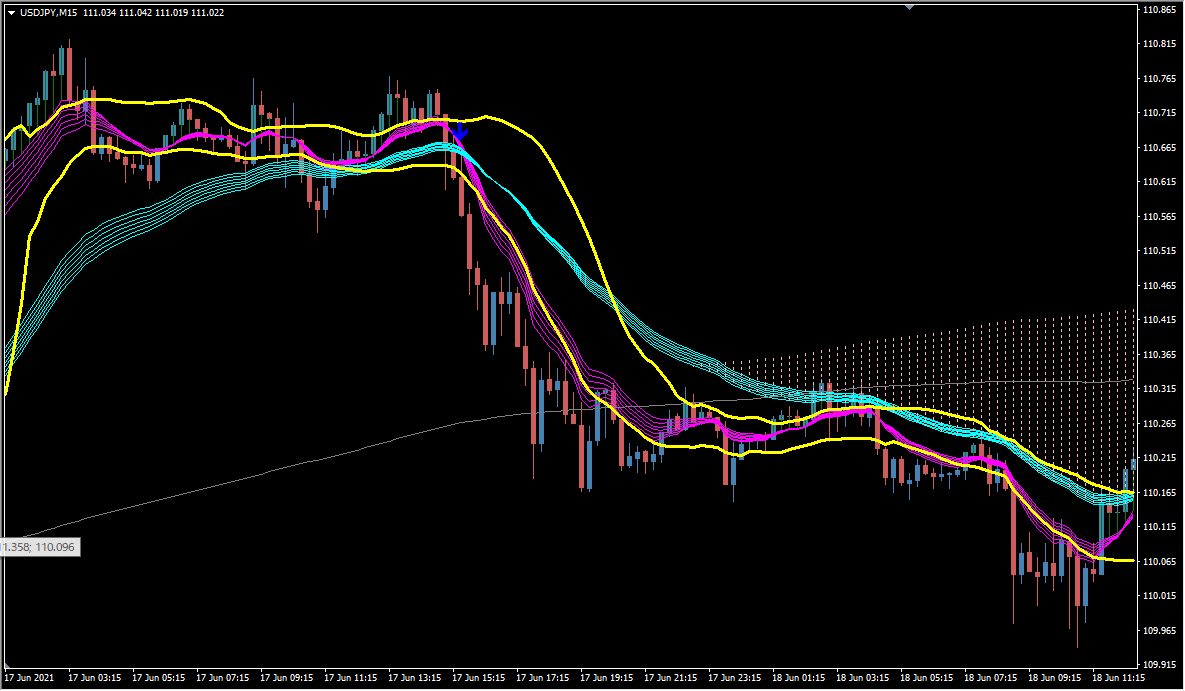The width and height of the screenshot is (1185, 691).
Task: Click the 110.165 price axis label
Action: click(x=1159, y=492)
